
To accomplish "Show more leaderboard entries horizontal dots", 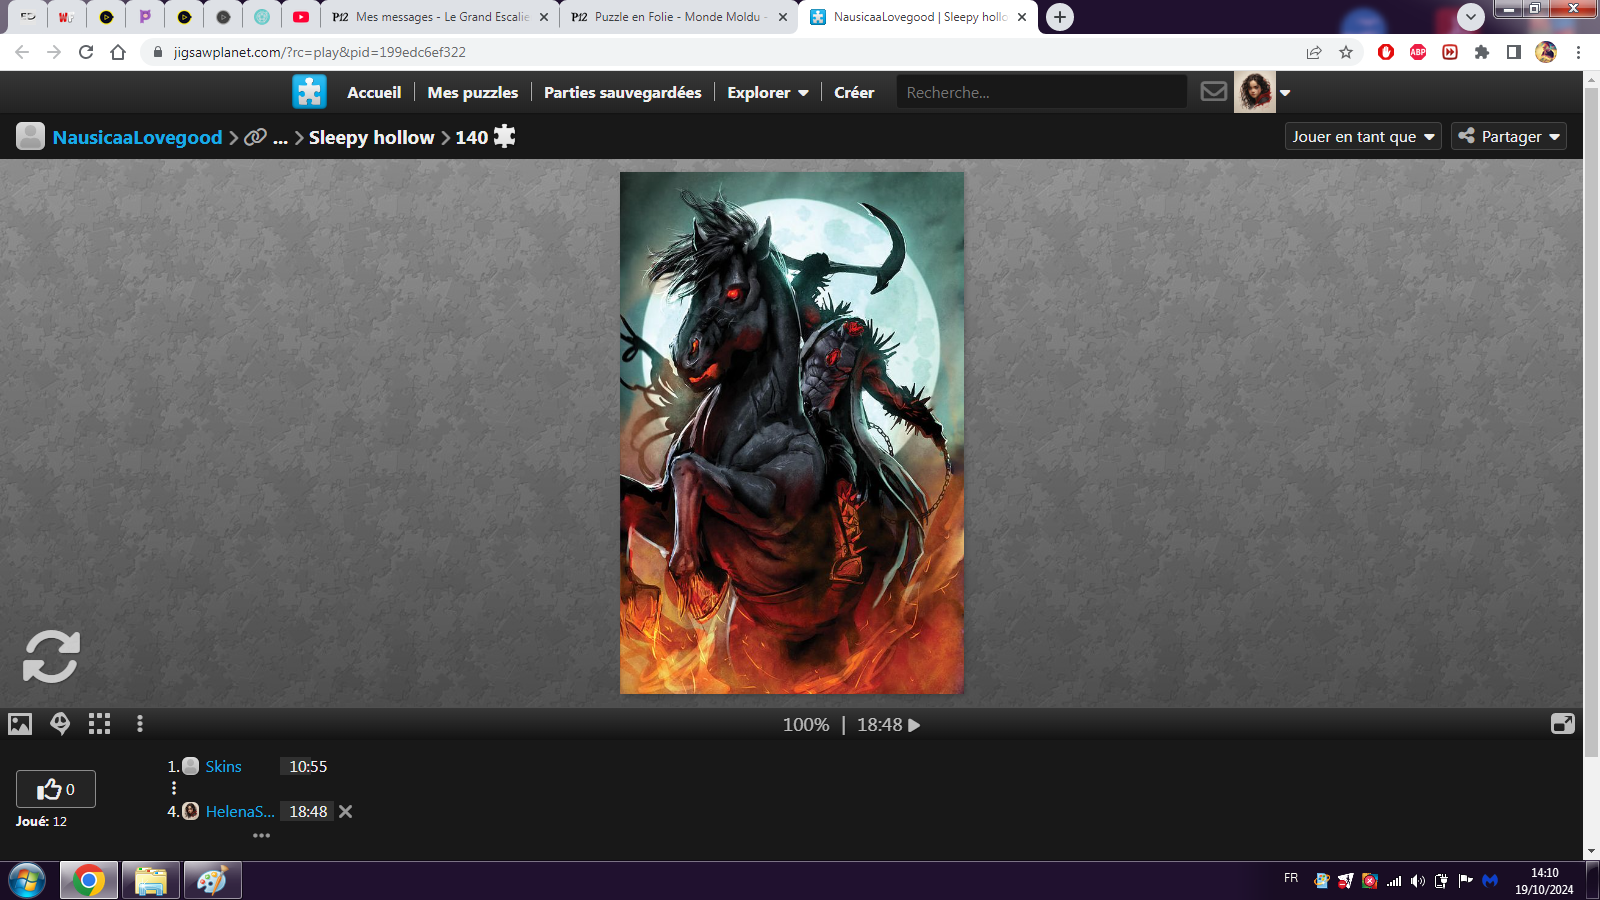I will point(262,835).
